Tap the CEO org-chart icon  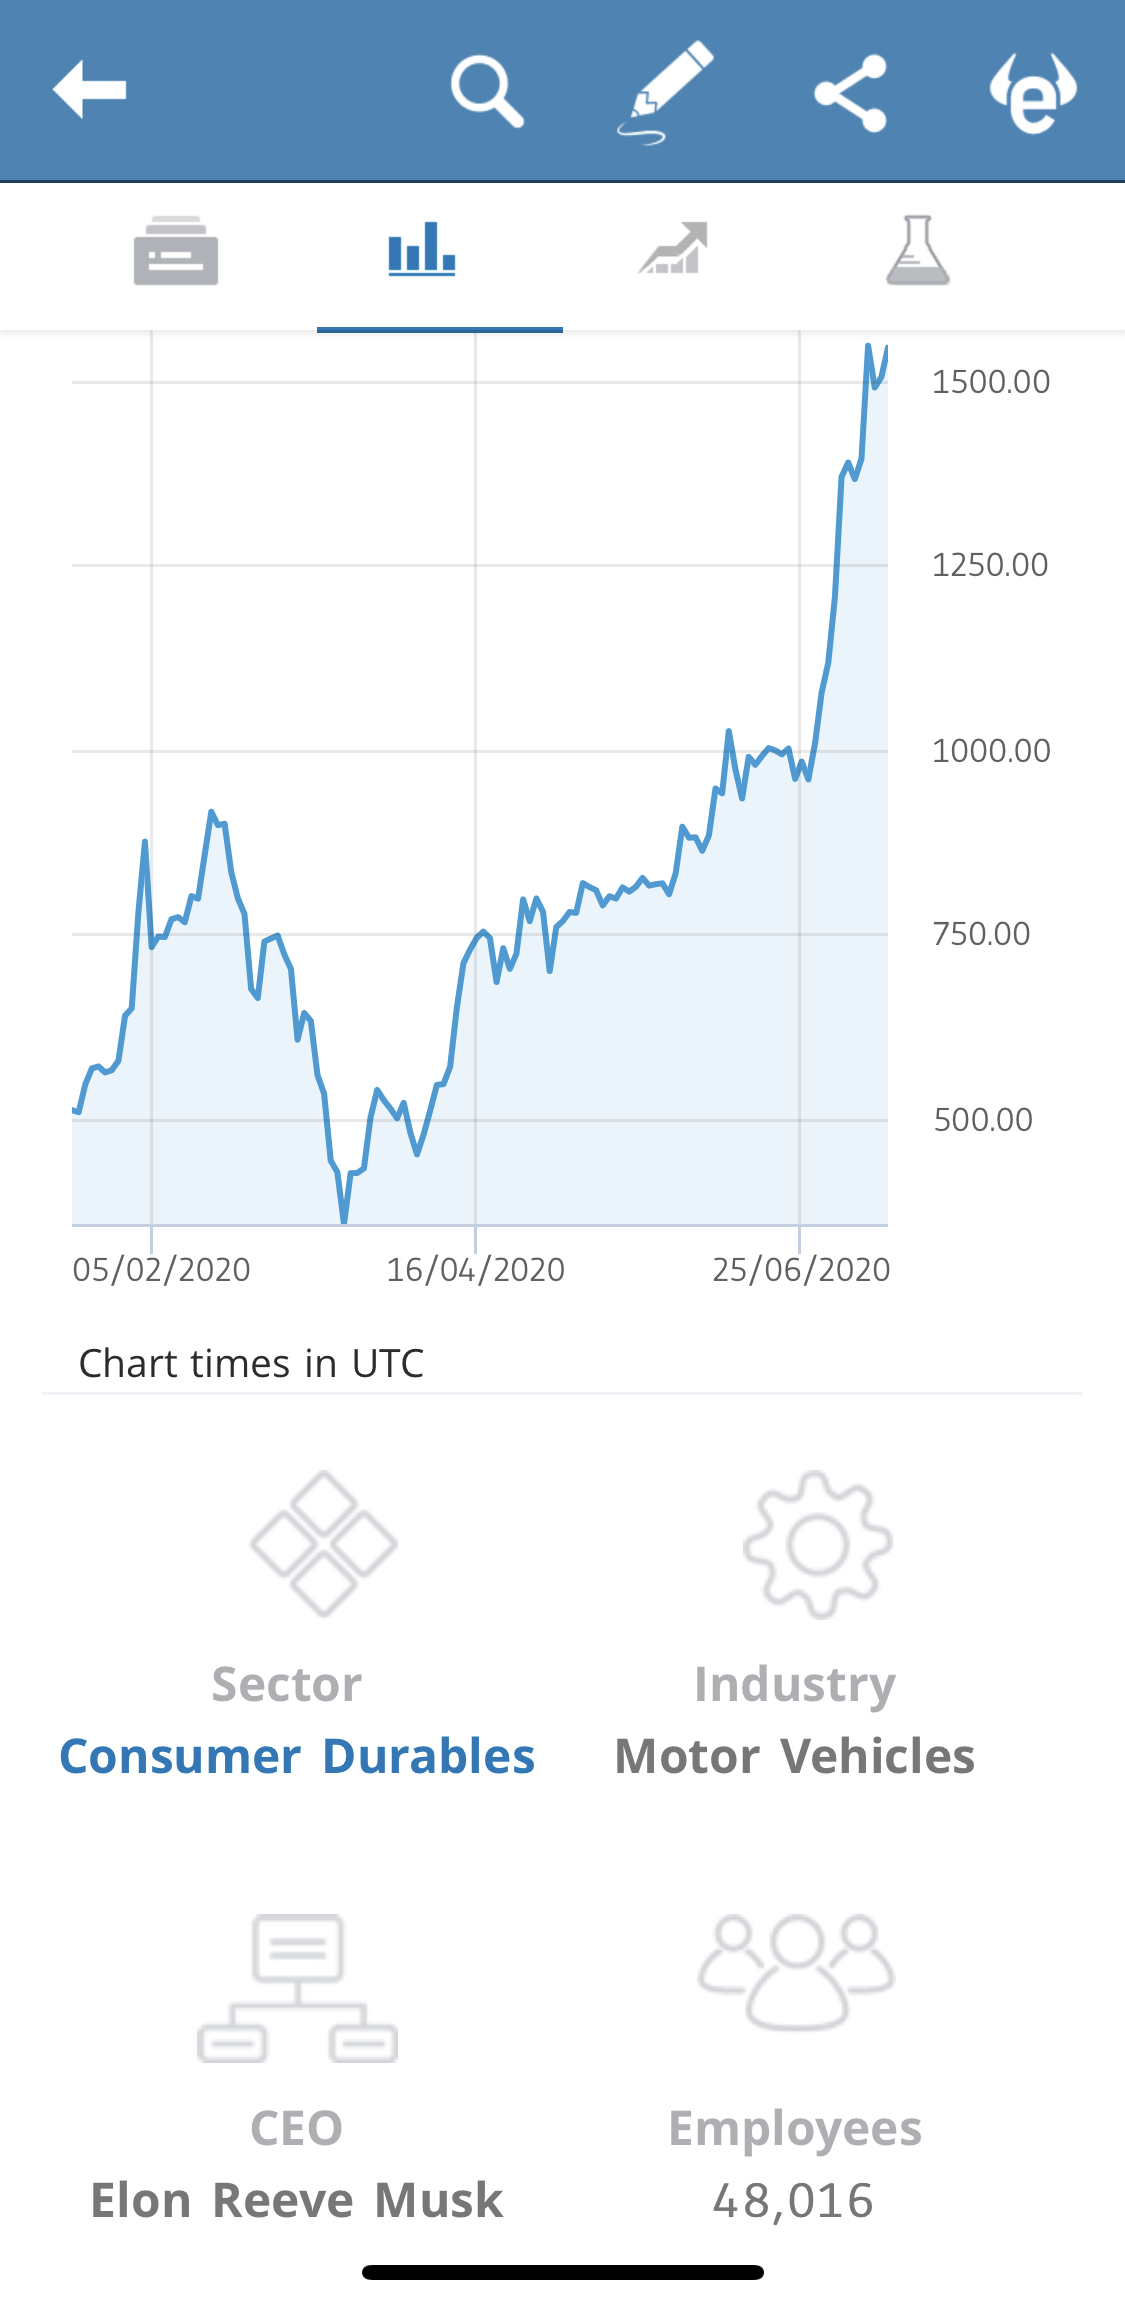pyautogui.click(x=297, y=1988)
